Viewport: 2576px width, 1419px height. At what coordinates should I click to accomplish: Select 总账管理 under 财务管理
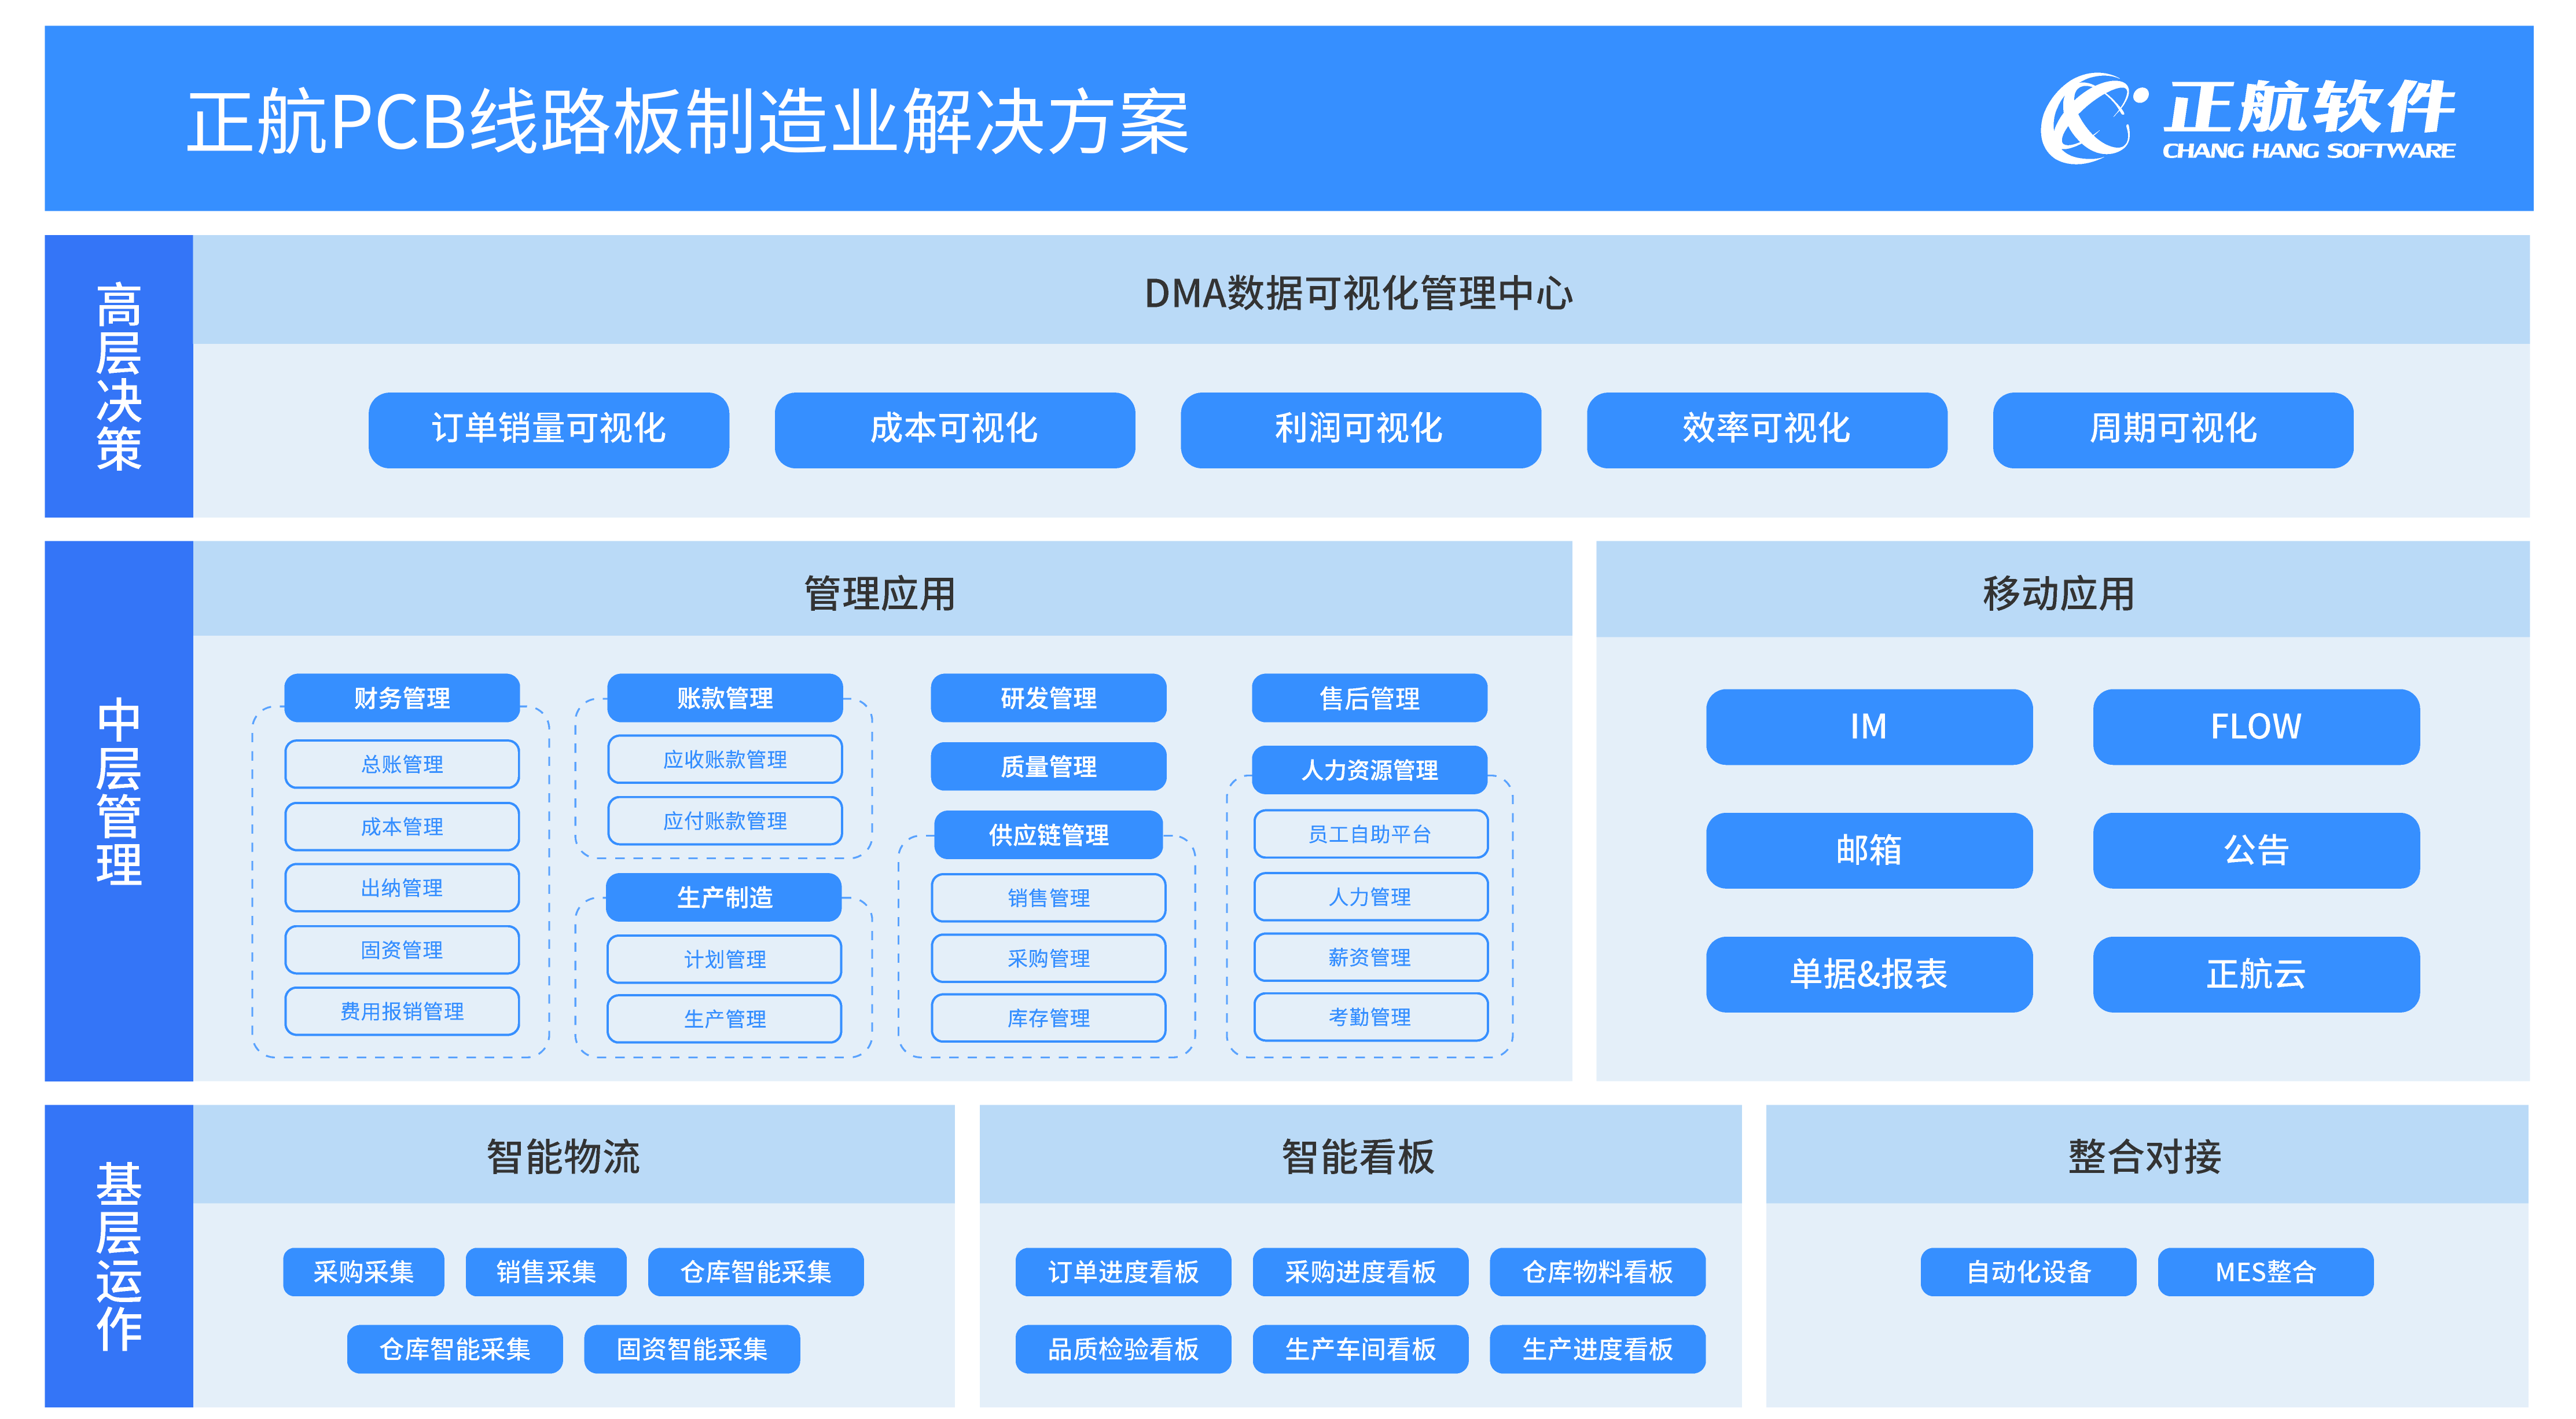402,764
